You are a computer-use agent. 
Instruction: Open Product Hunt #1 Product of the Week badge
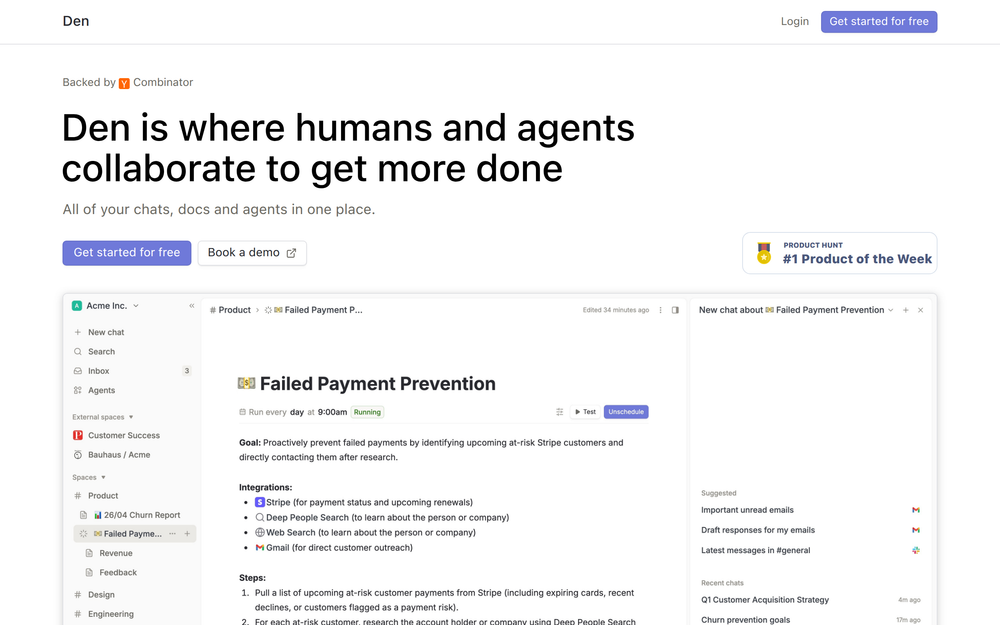[x=839, y=253]
